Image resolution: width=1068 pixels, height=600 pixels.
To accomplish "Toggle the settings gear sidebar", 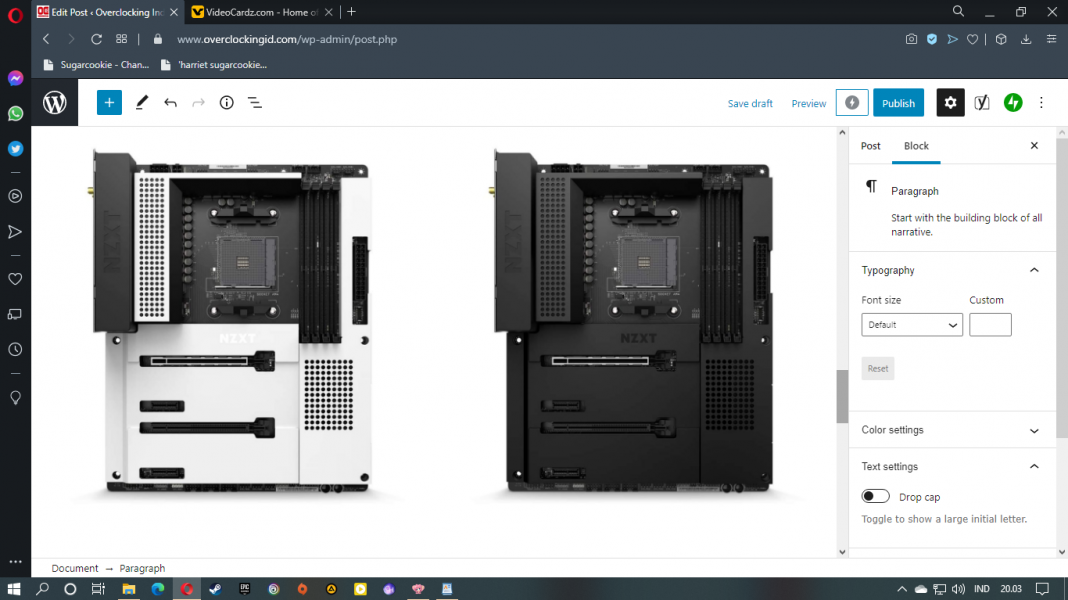I will pyautogui.click(x=950, y=103).
